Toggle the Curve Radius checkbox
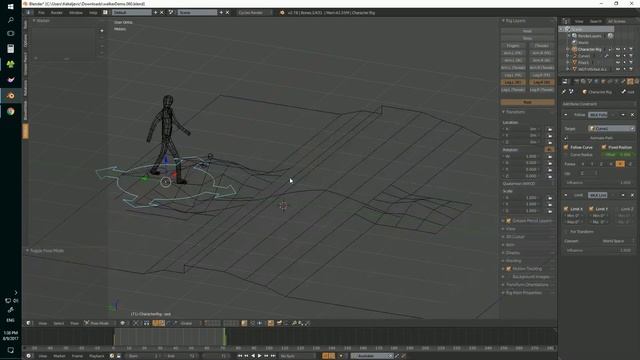This screenshot has height=360, width=640. click(x=566, y=155)
